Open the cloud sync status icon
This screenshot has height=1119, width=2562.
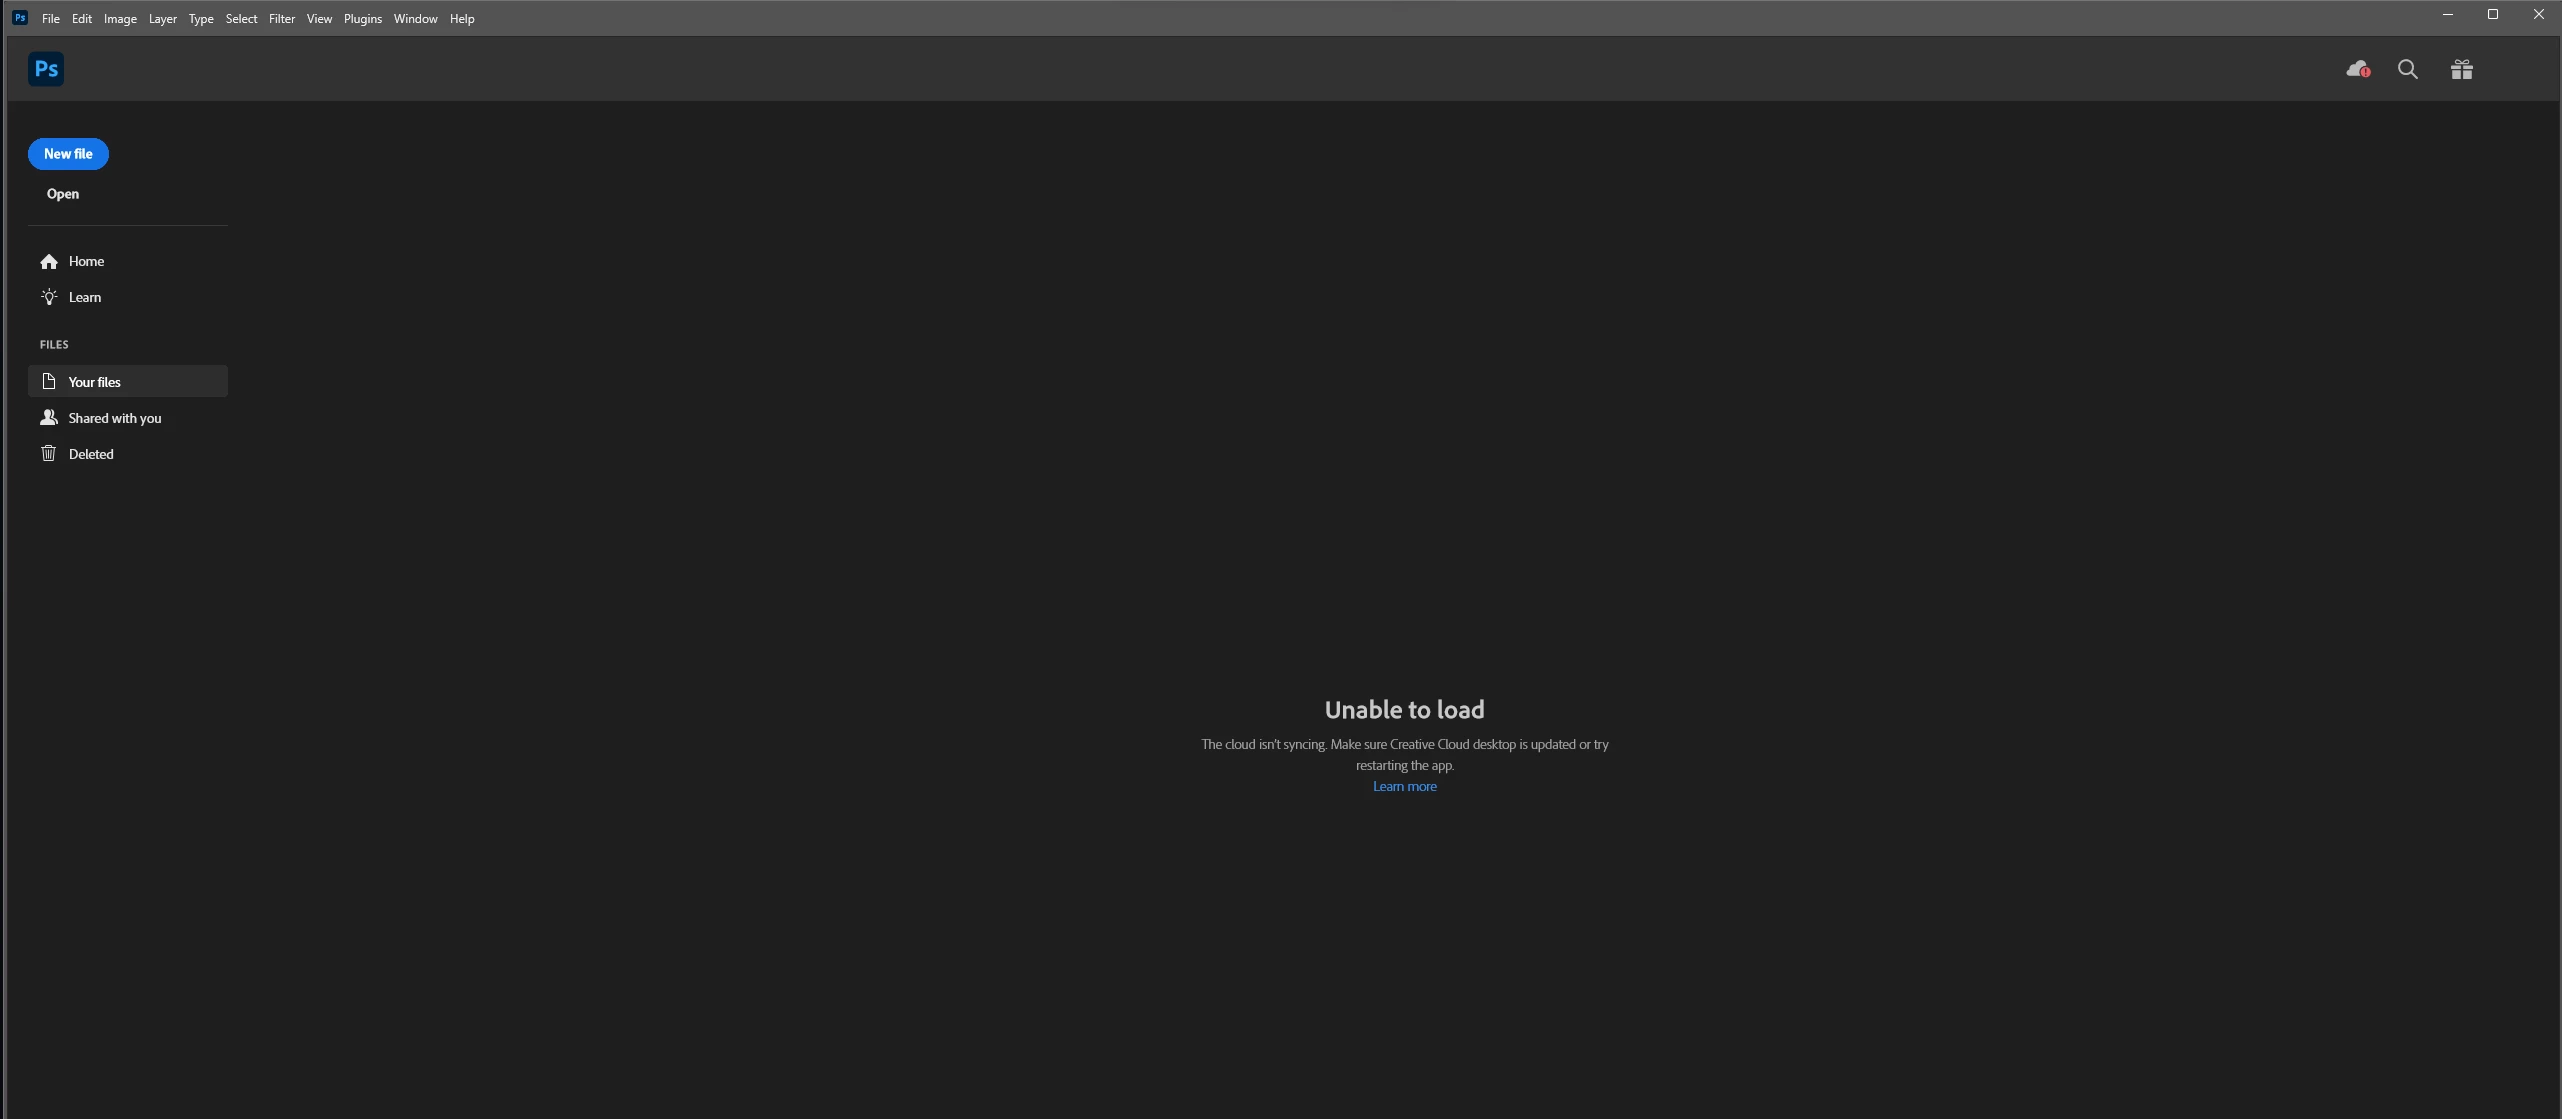(2357, 69)
